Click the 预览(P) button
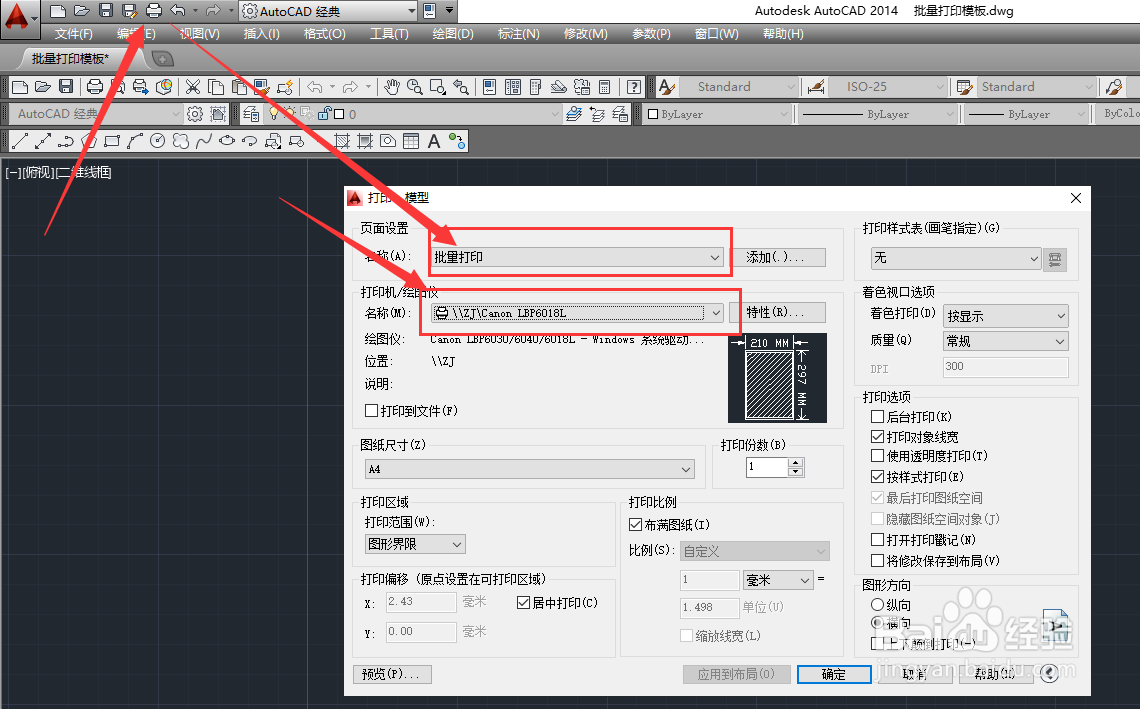 (x=392, y=674)
